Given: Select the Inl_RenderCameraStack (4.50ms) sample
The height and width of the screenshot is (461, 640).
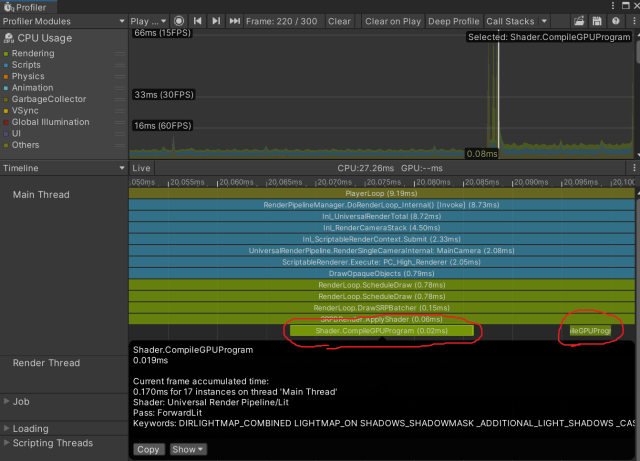Looking at the screenshot, I should (x=382, y=227).
